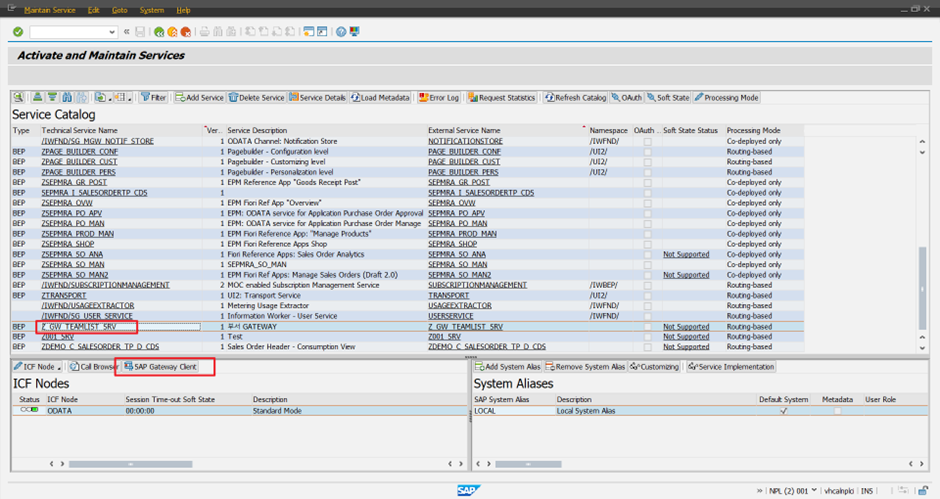
Task: Click Add Service in the catalog toolbar
Action: pos(200,97)
